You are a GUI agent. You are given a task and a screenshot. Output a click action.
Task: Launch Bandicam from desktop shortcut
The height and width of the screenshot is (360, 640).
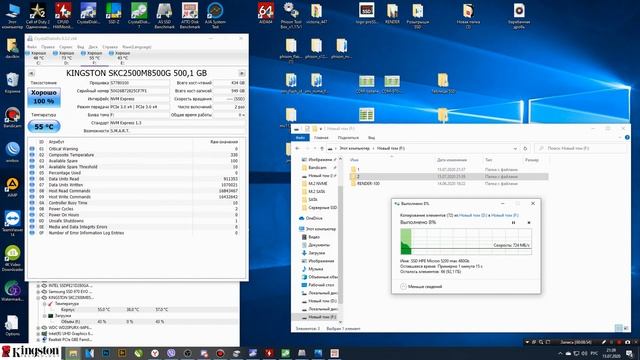click(12, 118)
